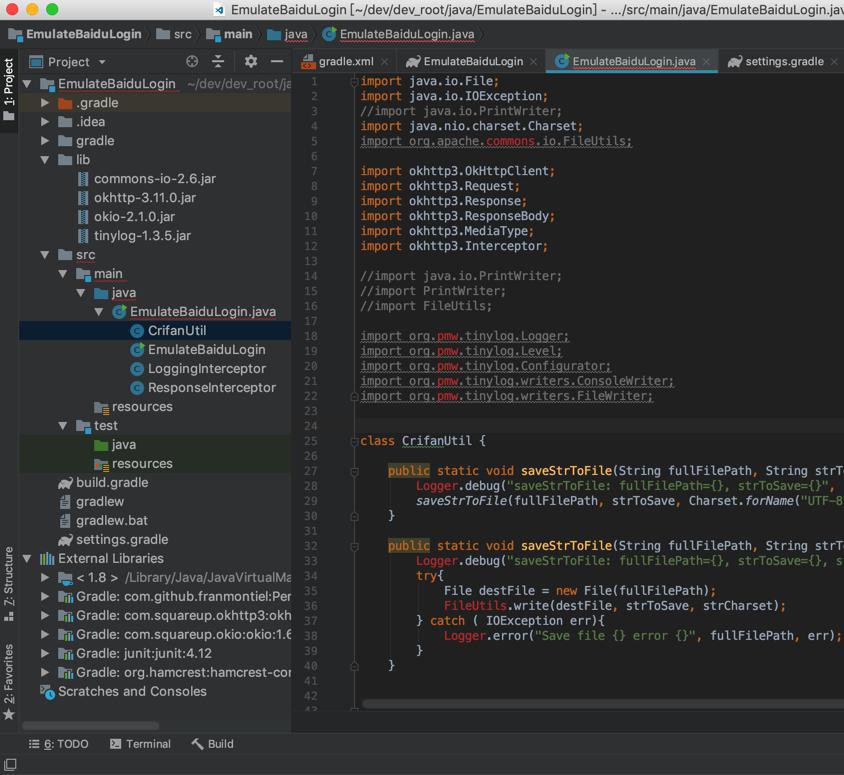Open the 6: TODO tool window

click(58, 744)
